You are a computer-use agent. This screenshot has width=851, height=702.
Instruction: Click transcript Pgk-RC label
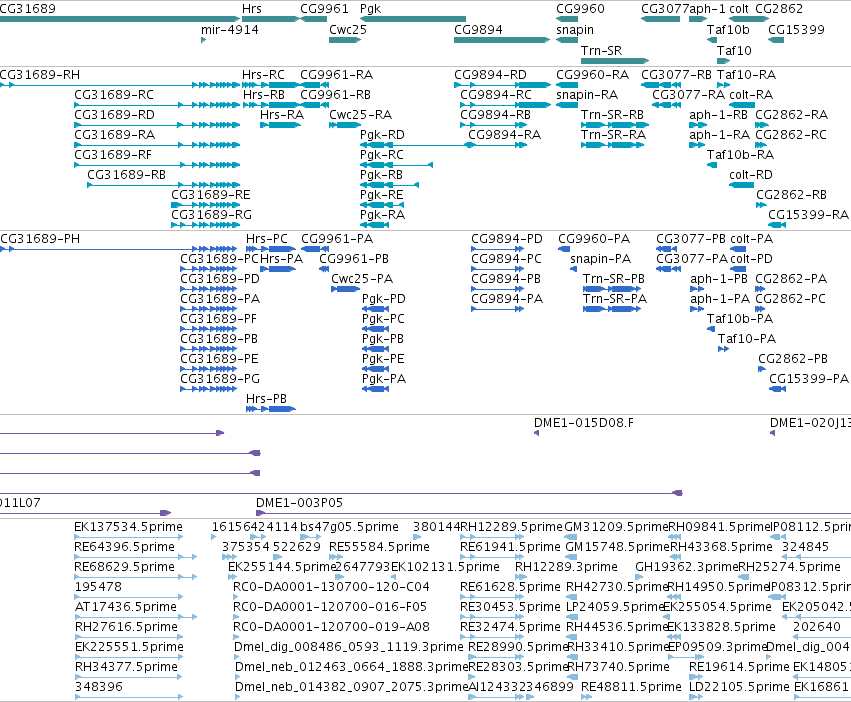382,155
